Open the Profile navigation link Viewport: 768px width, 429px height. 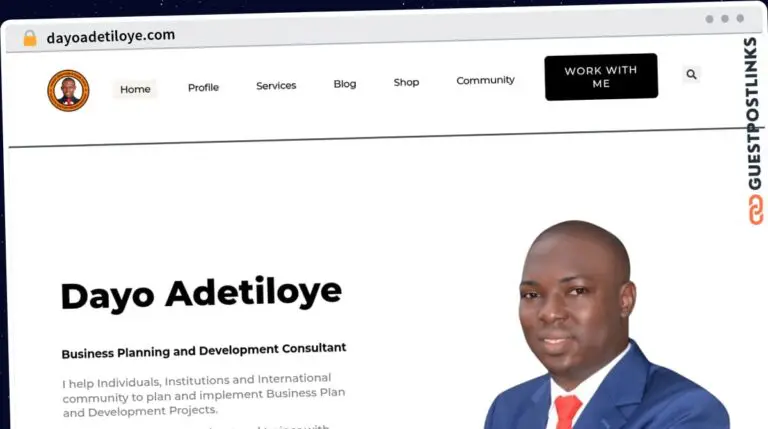coord(203,87)
